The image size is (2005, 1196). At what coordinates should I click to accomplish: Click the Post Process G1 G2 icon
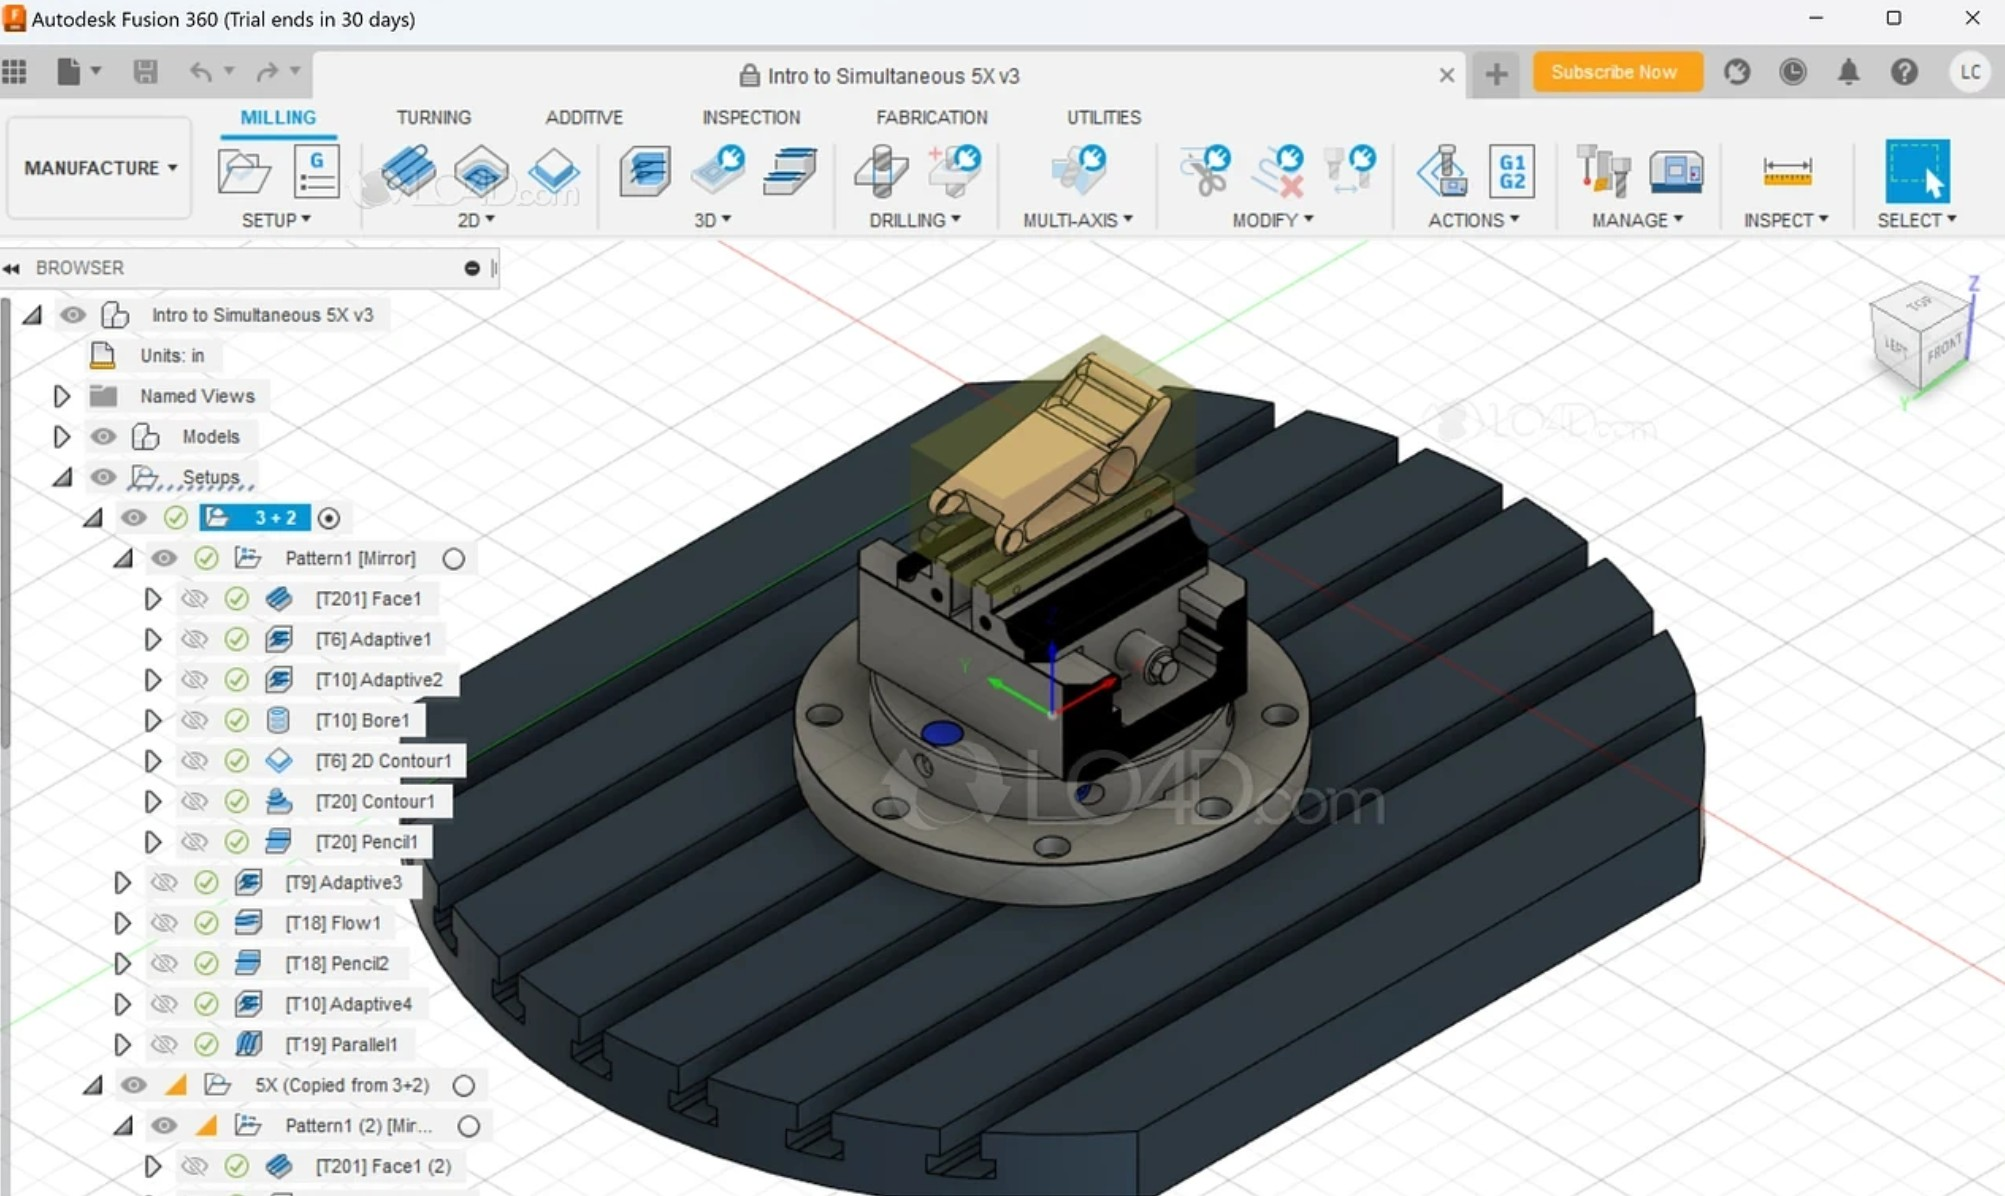tap(1512, 171)
